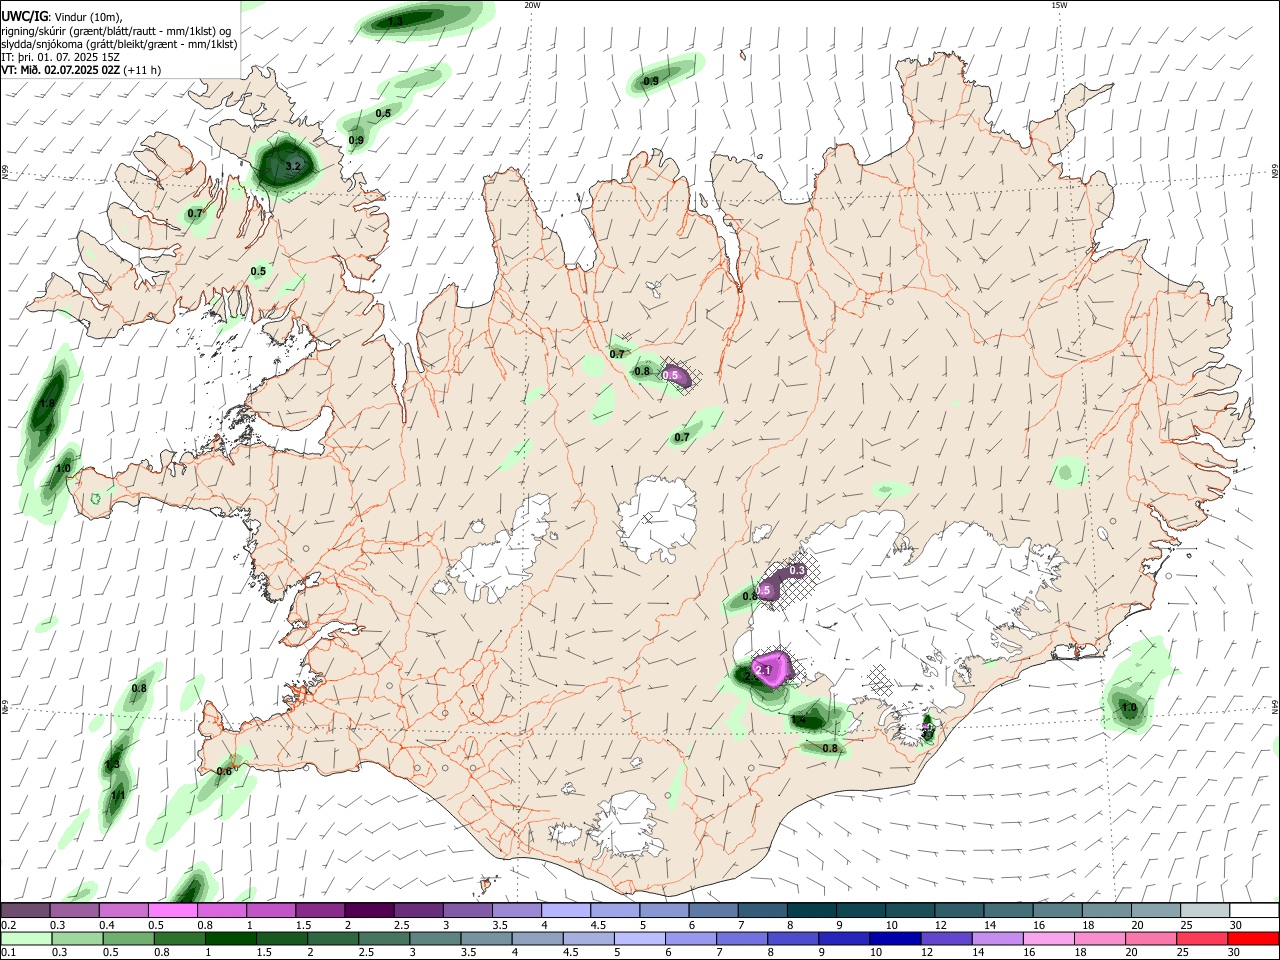Click the 0.3 label in the hatched glacier area
Viewport: 1280px width, 960px height.
coord(797,570)
